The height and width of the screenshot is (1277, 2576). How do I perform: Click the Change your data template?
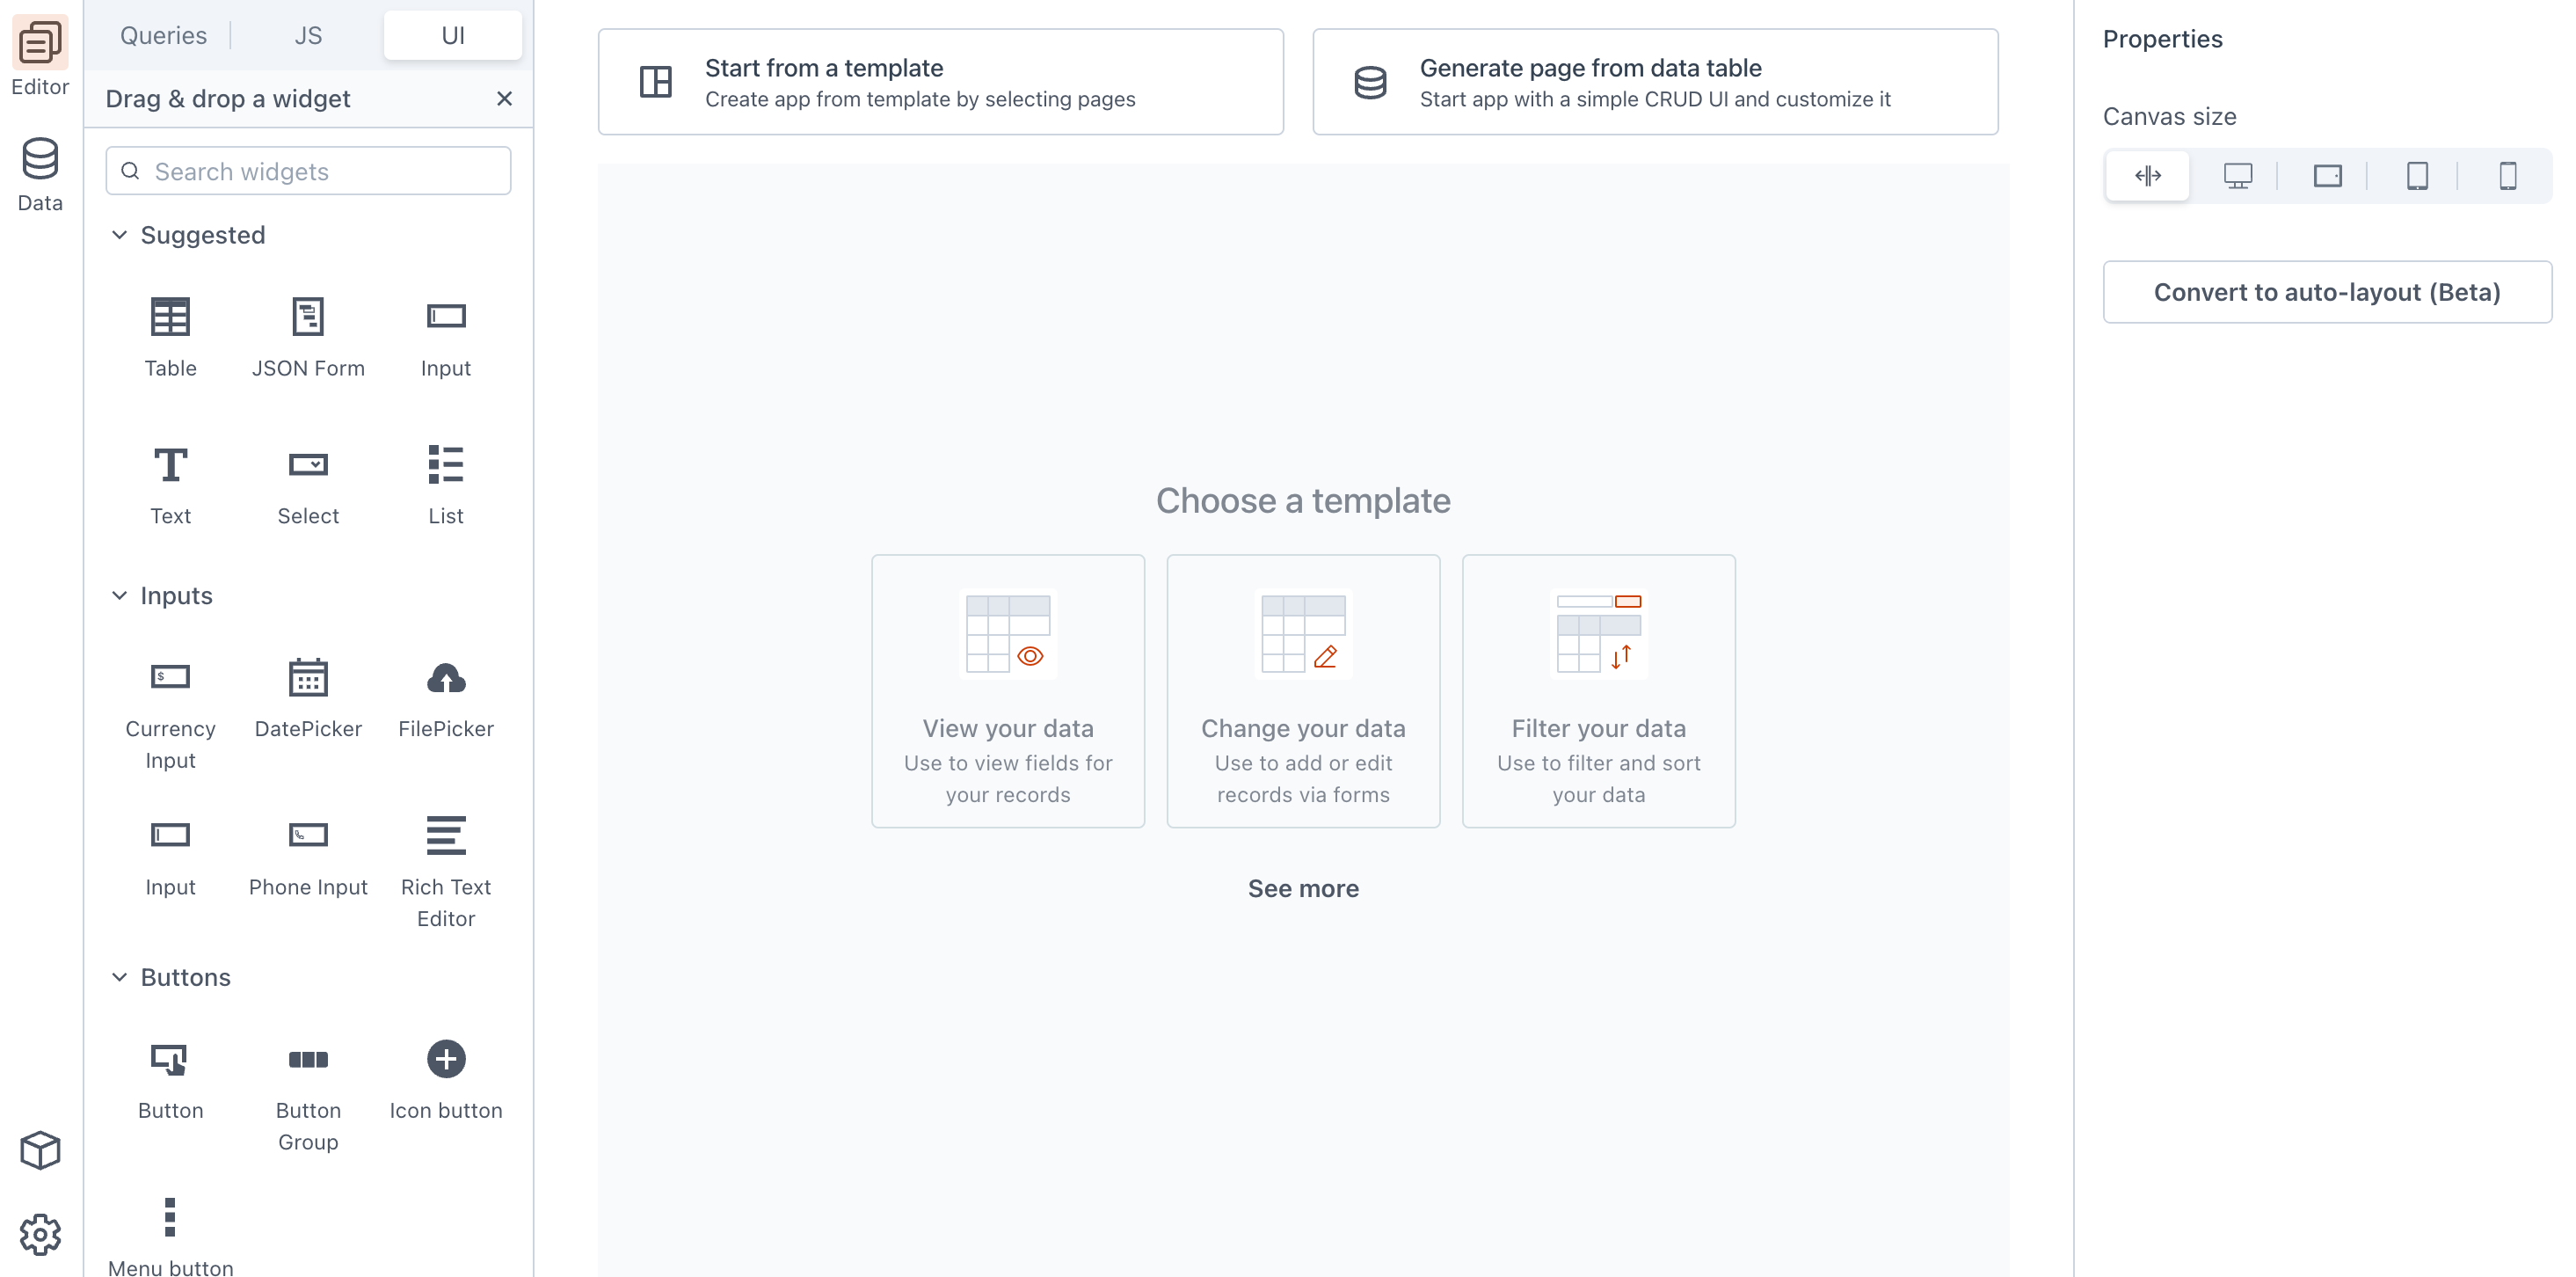(1303, 689)
